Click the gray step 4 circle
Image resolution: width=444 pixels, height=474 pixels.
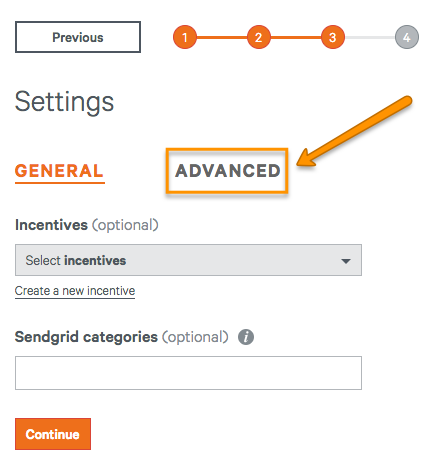[x=407, y=37]
